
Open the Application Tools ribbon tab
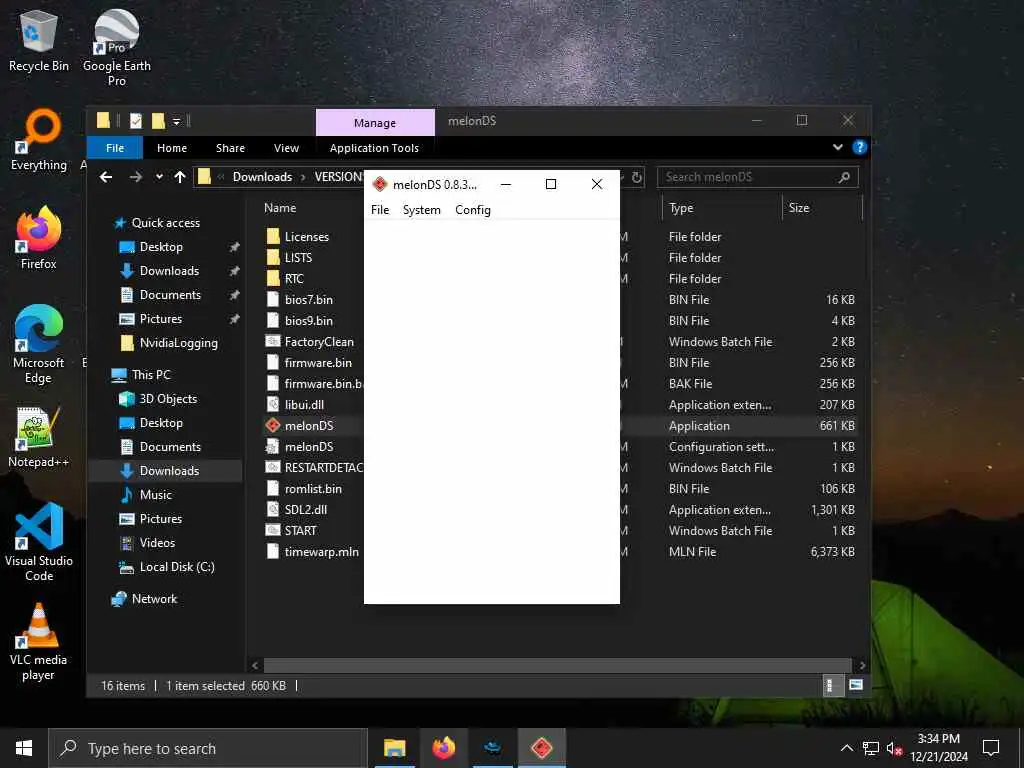[374, 148]
